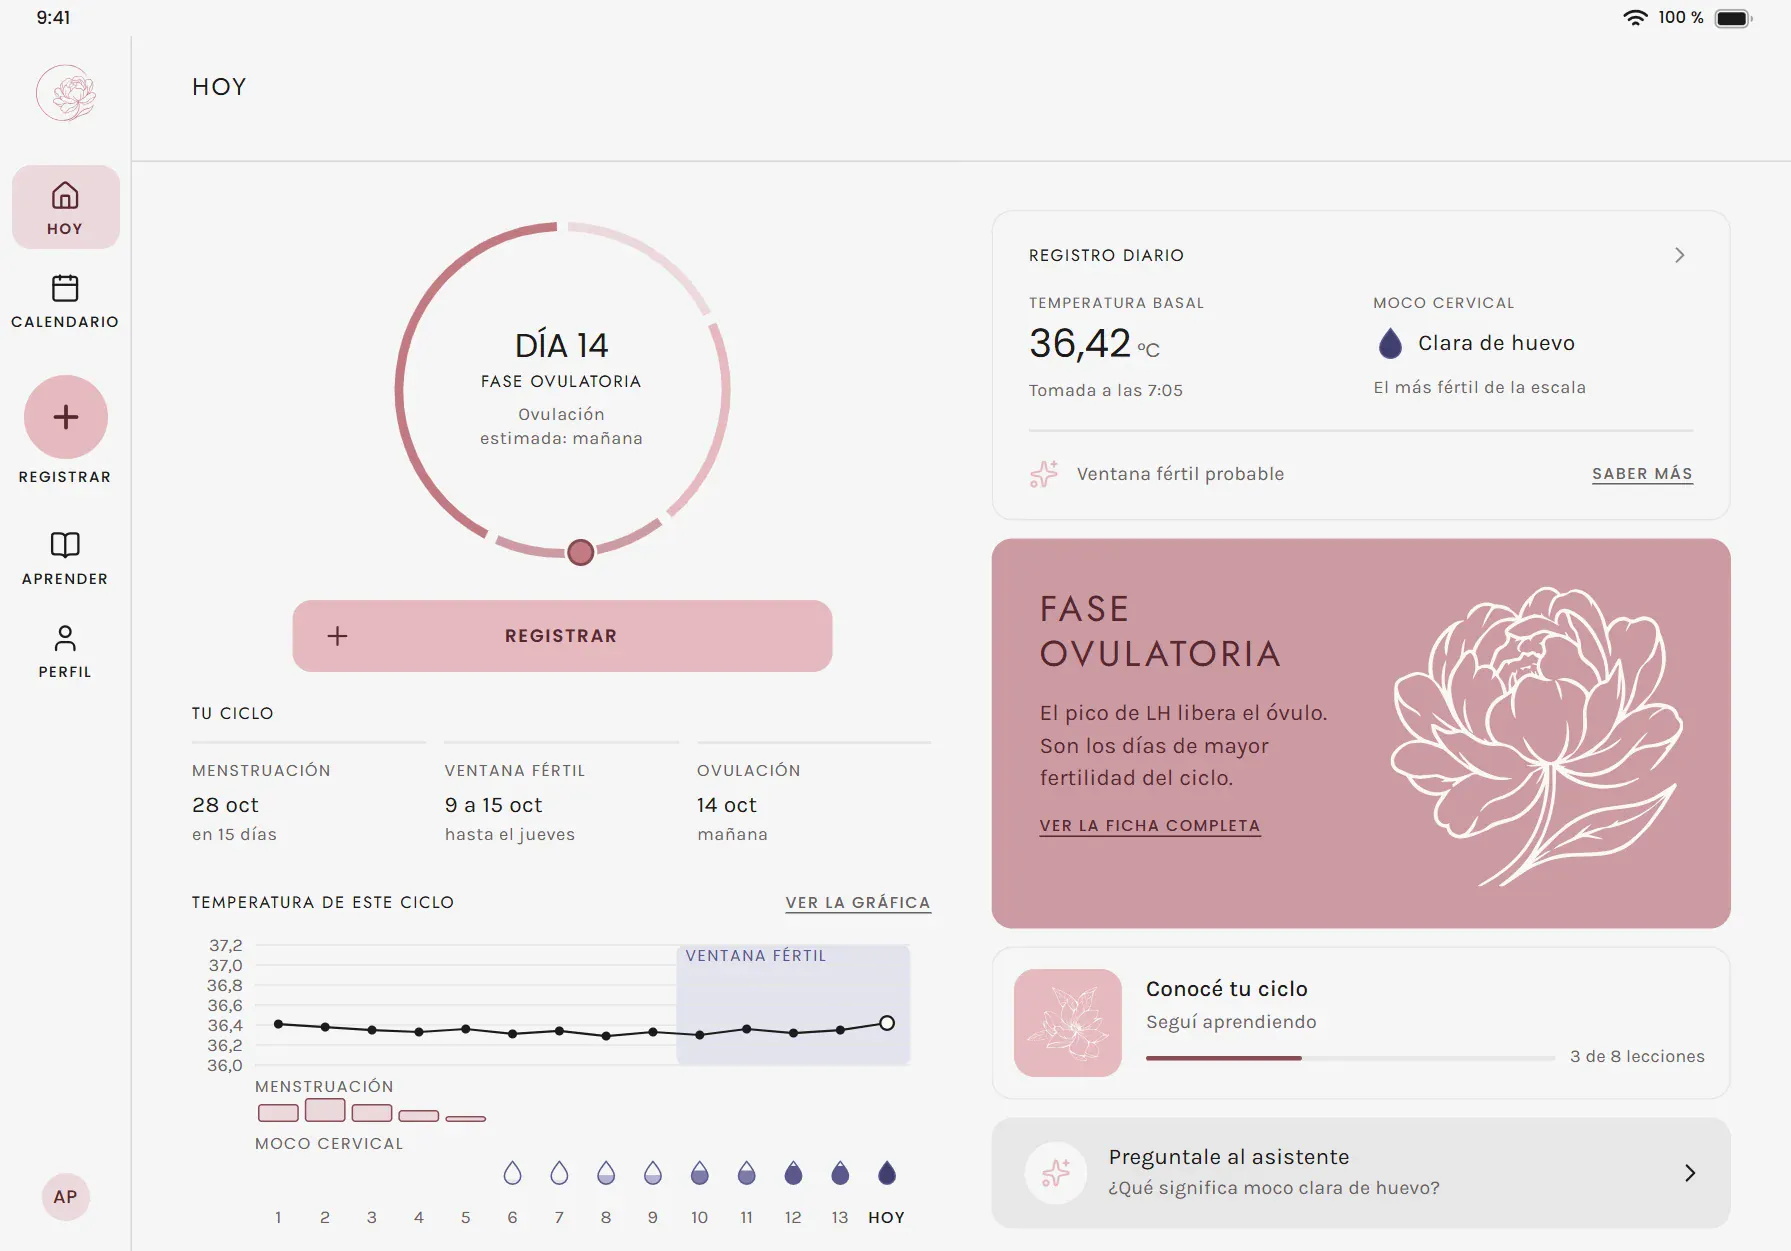Image resolution: width=1791 pixels, height=1251 pixels.
Task: Open the Saber más link
Action: (1642, 474)
